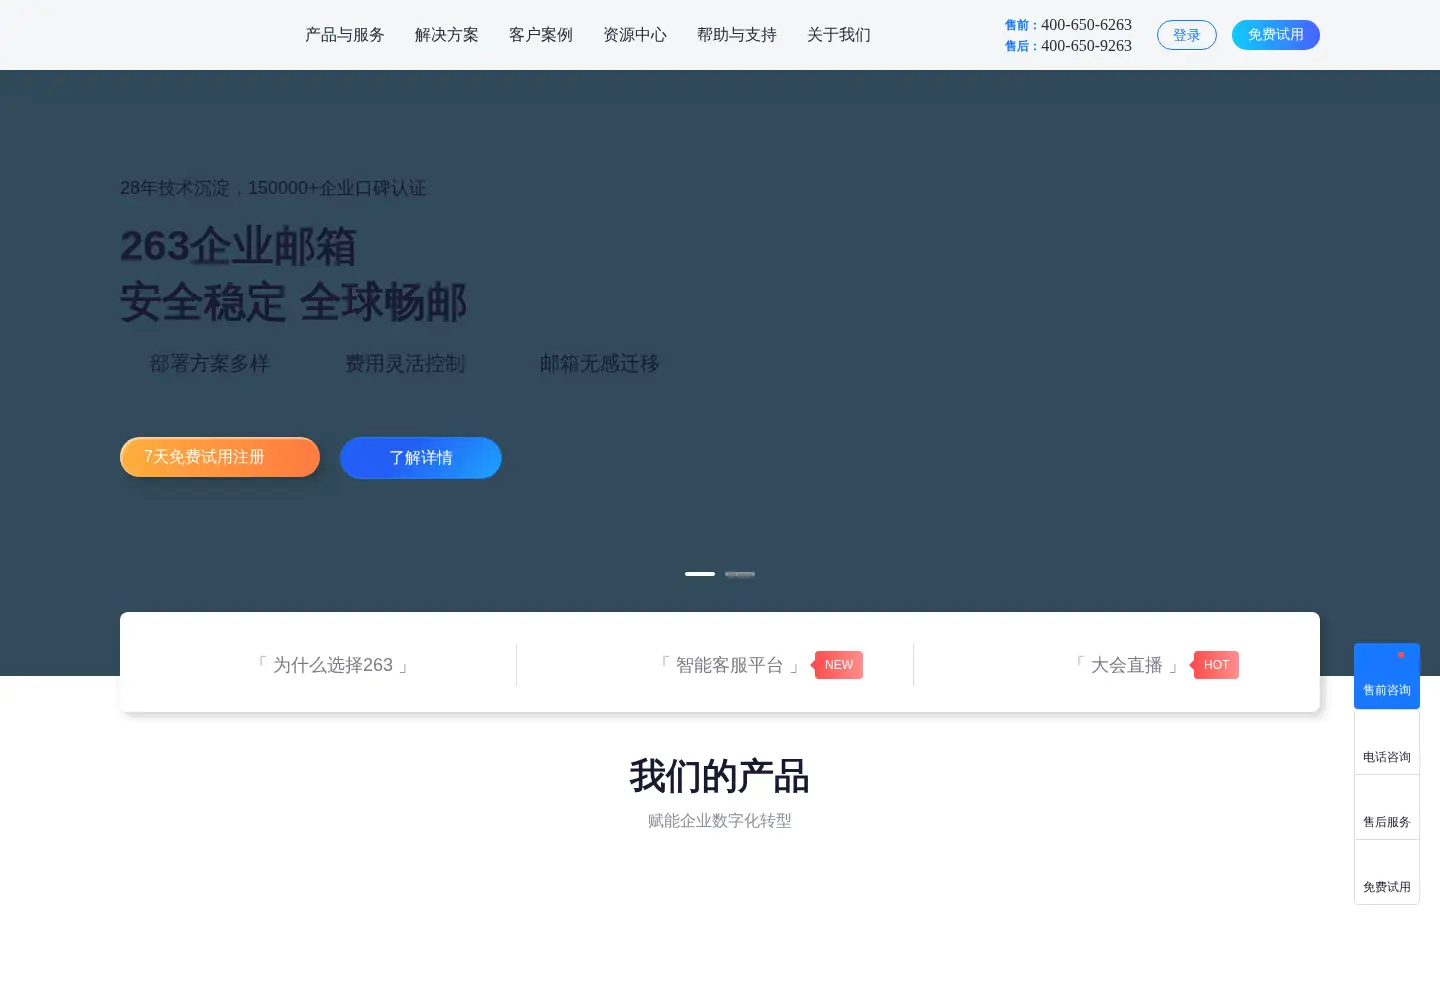Open the 产品与服务 menu
Screen dimensions: 1440x1000
pos(345,35)
